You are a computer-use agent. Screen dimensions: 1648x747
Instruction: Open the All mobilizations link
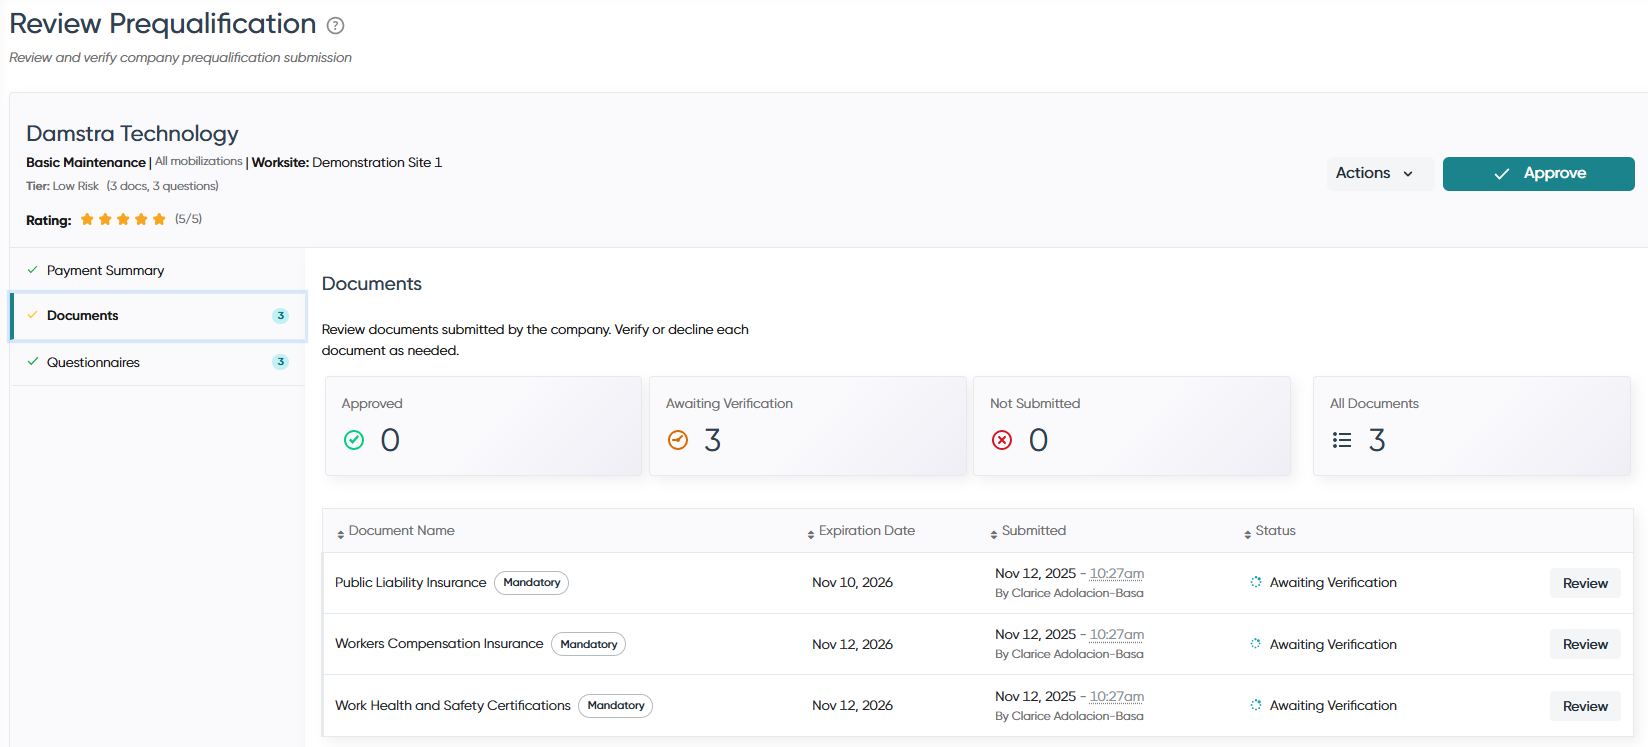[x=199, y=161]
